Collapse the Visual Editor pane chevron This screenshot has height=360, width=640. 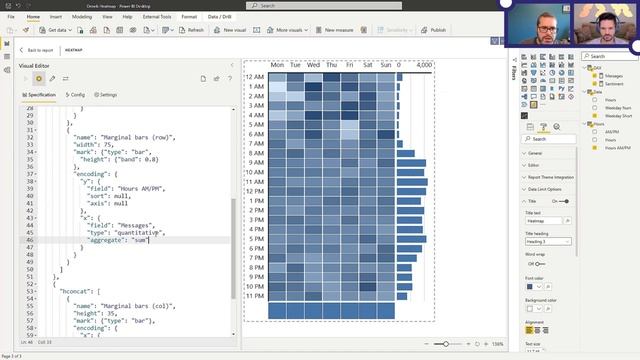(x=232, y=65)
